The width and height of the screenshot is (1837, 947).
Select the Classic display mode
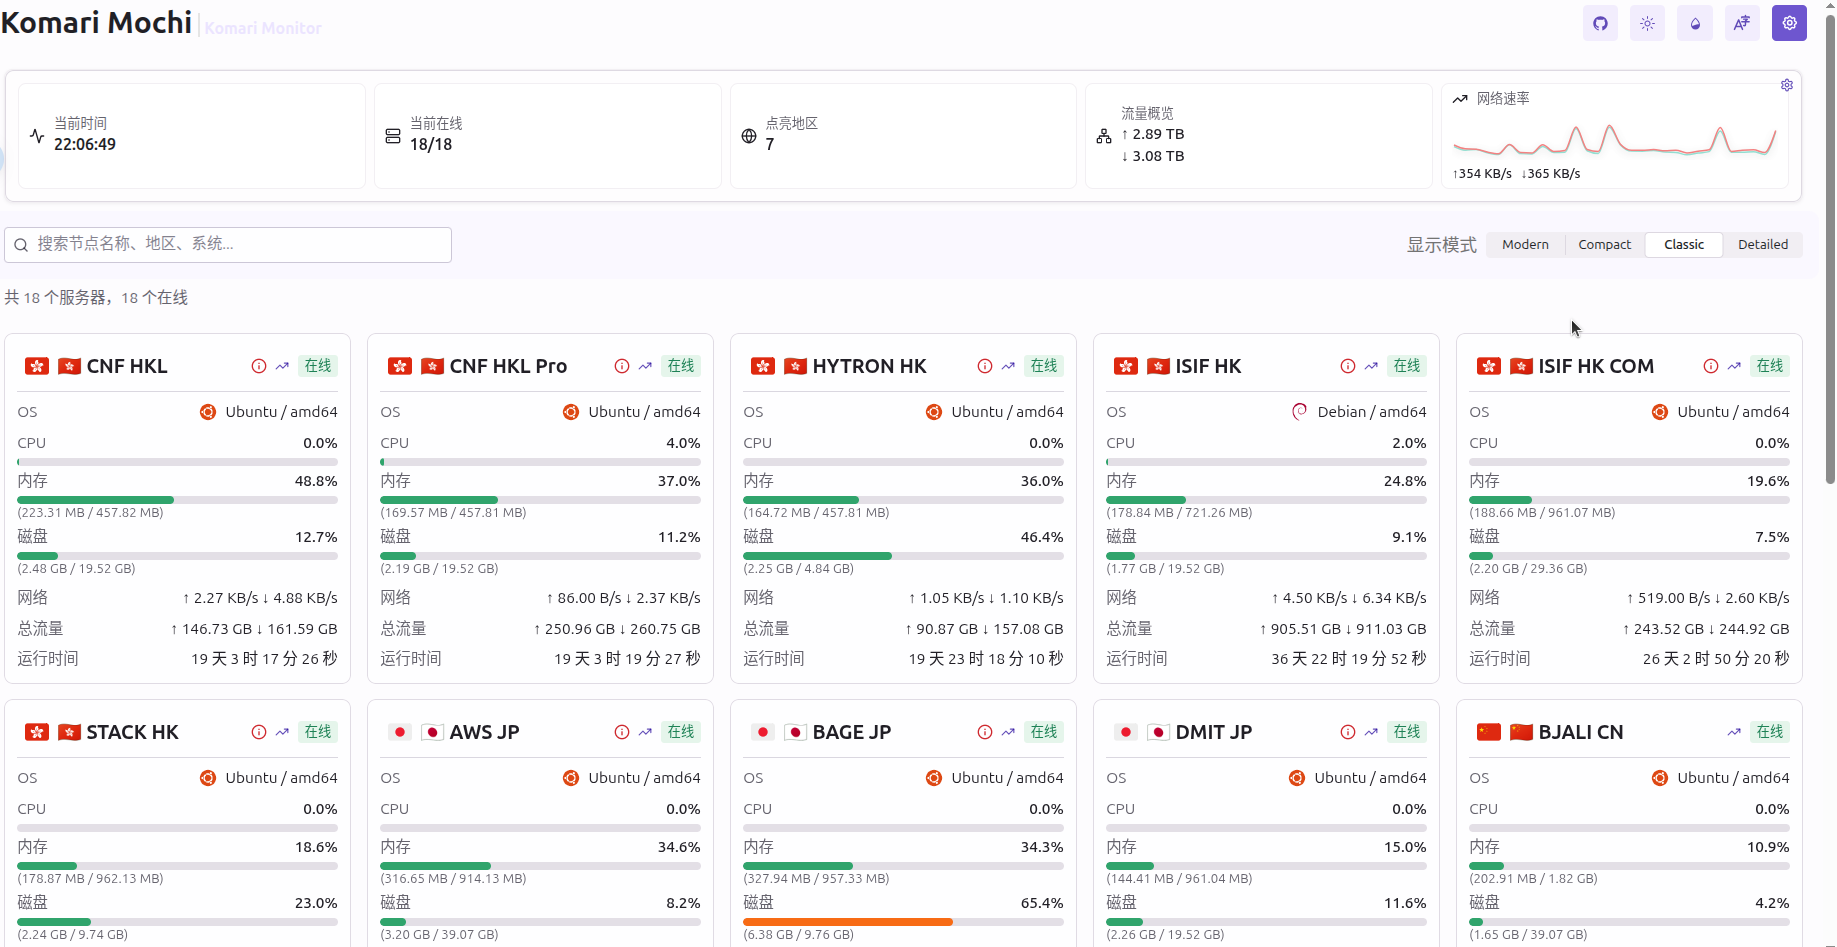tap(1684, 245)
